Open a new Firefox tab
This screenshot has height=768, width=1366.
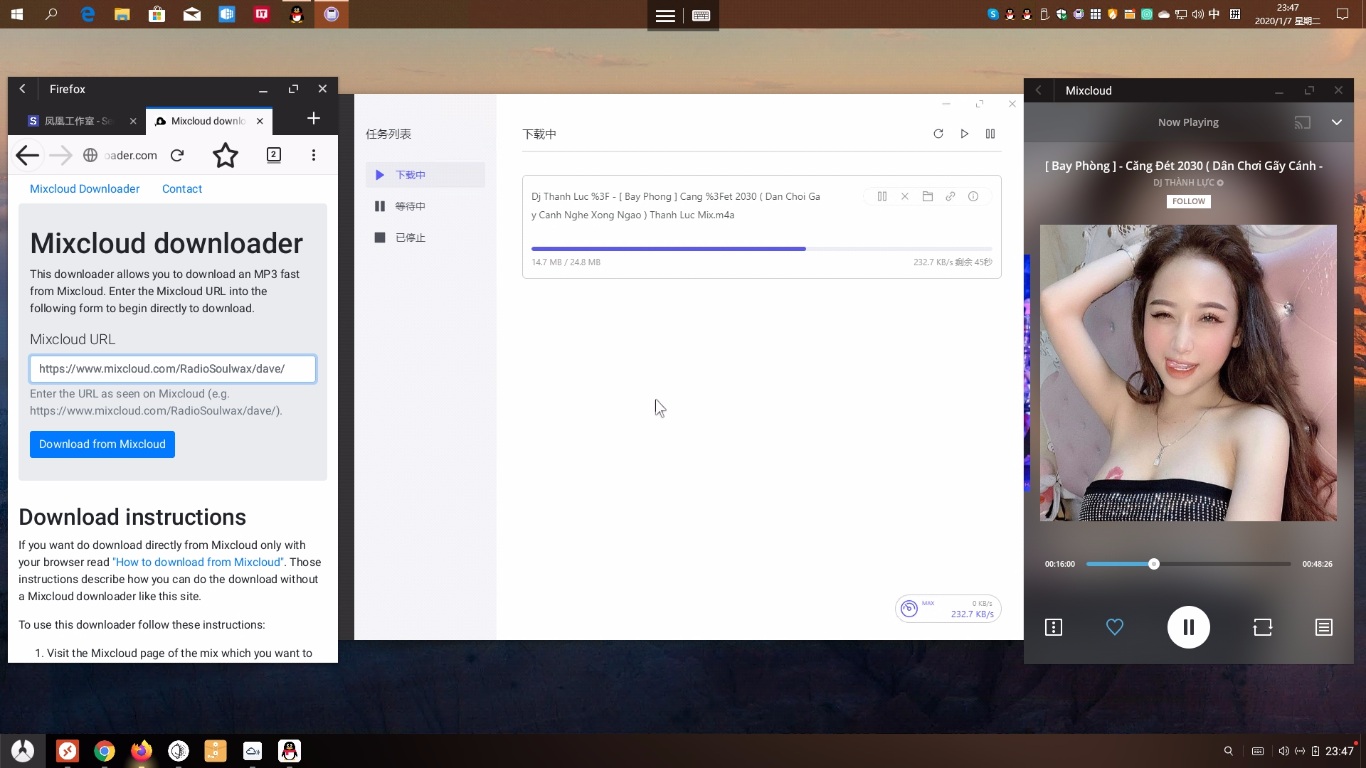pos(313,119)
